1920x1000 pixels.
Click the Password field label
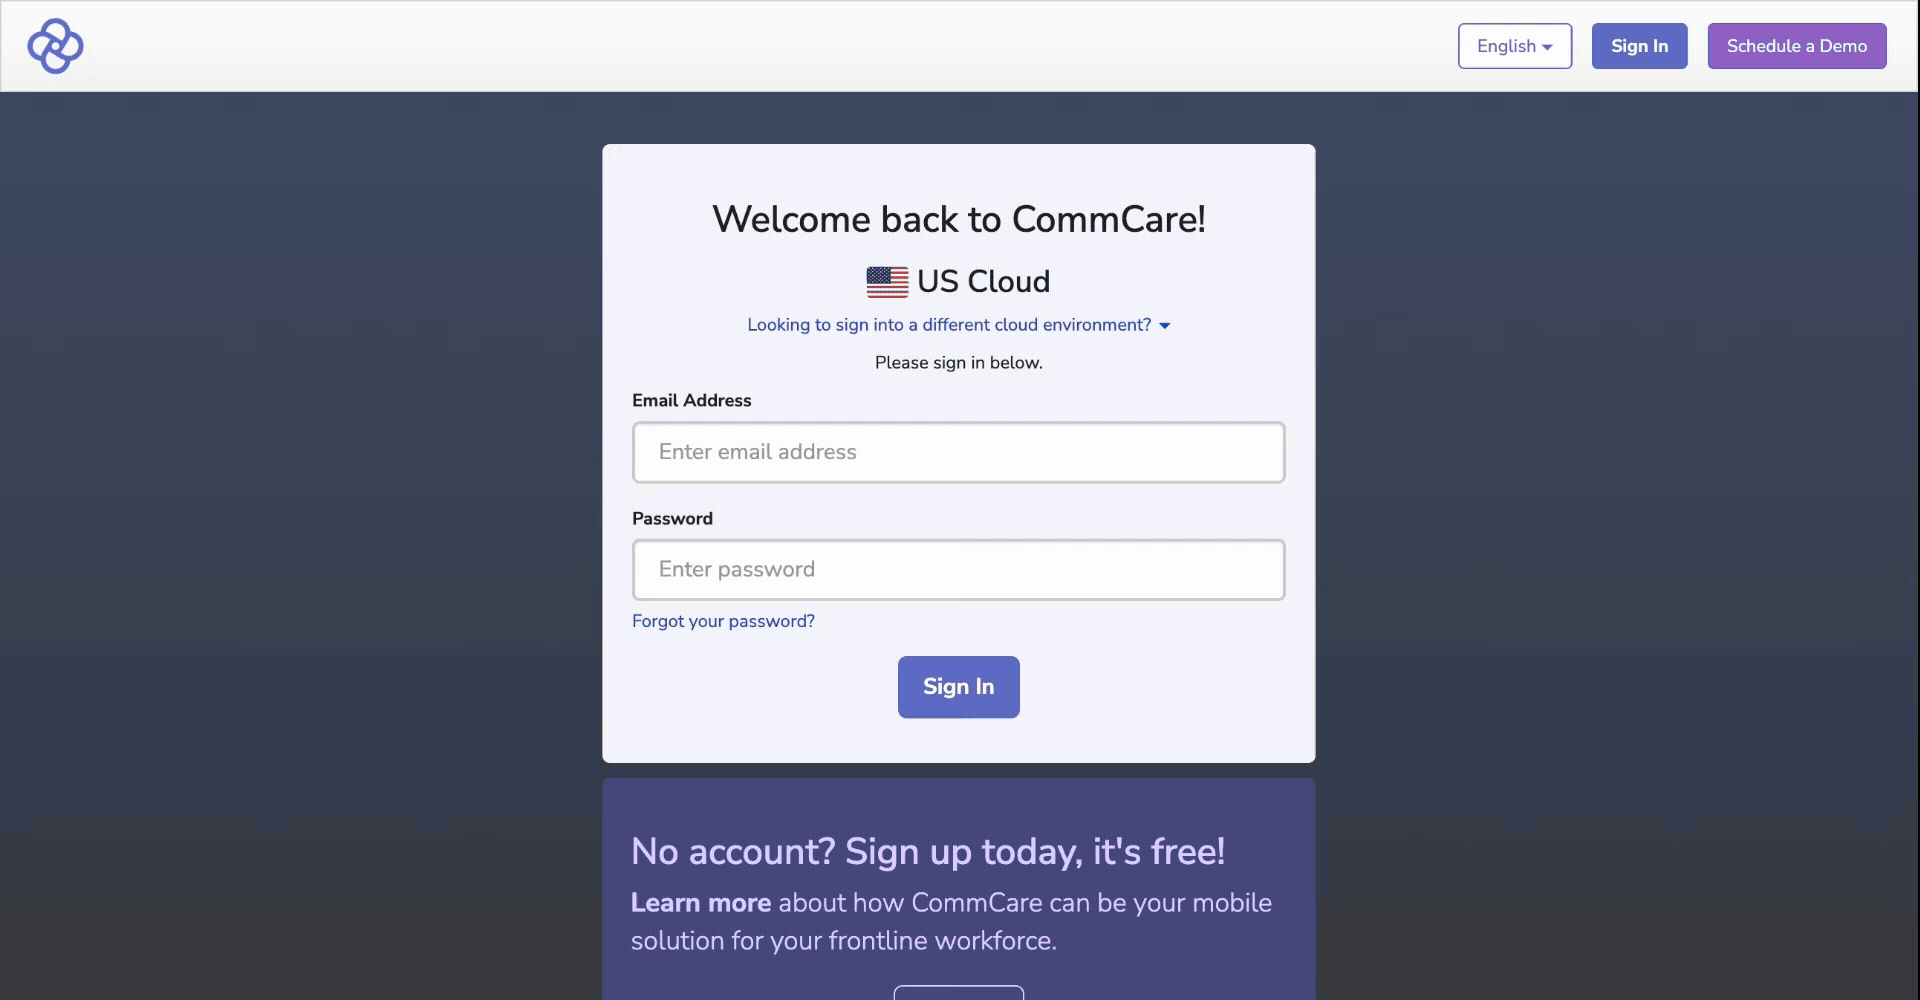(x=672, y=518)
